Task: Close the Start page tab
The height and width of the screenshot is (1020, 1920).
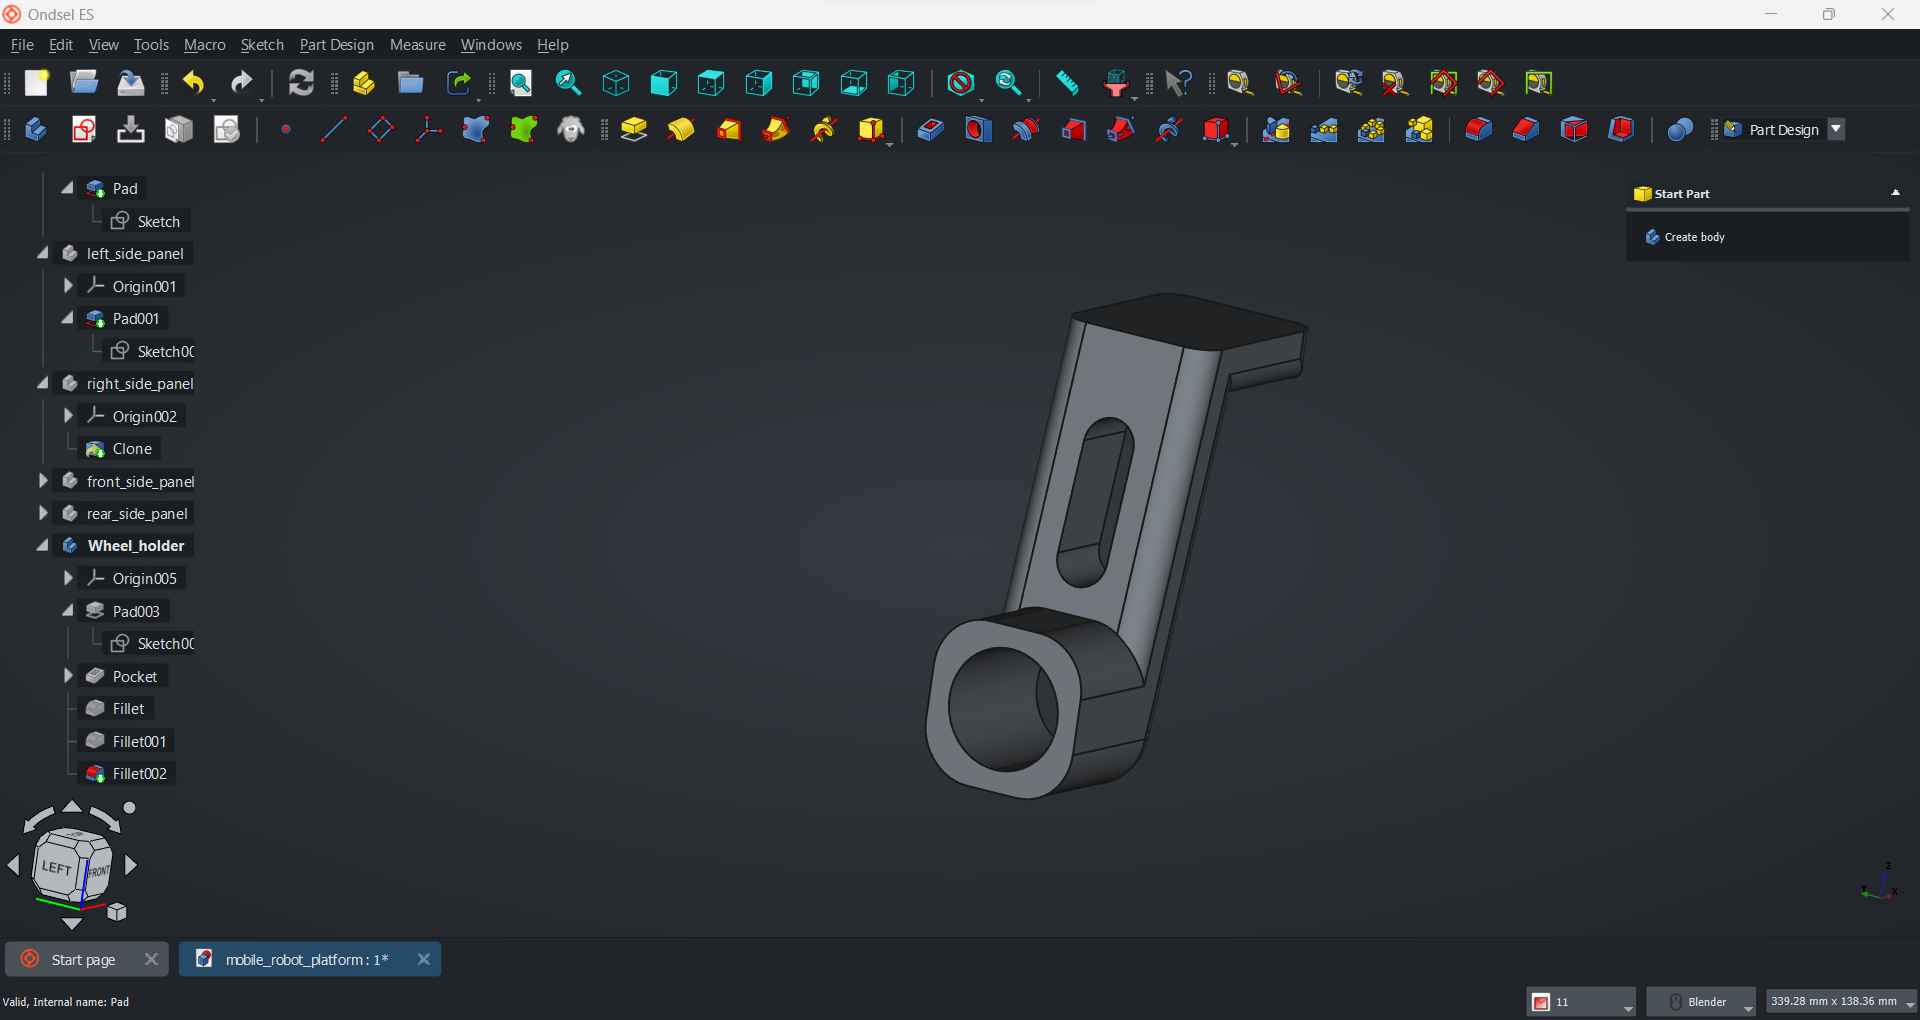Action: tap(151, 960)
